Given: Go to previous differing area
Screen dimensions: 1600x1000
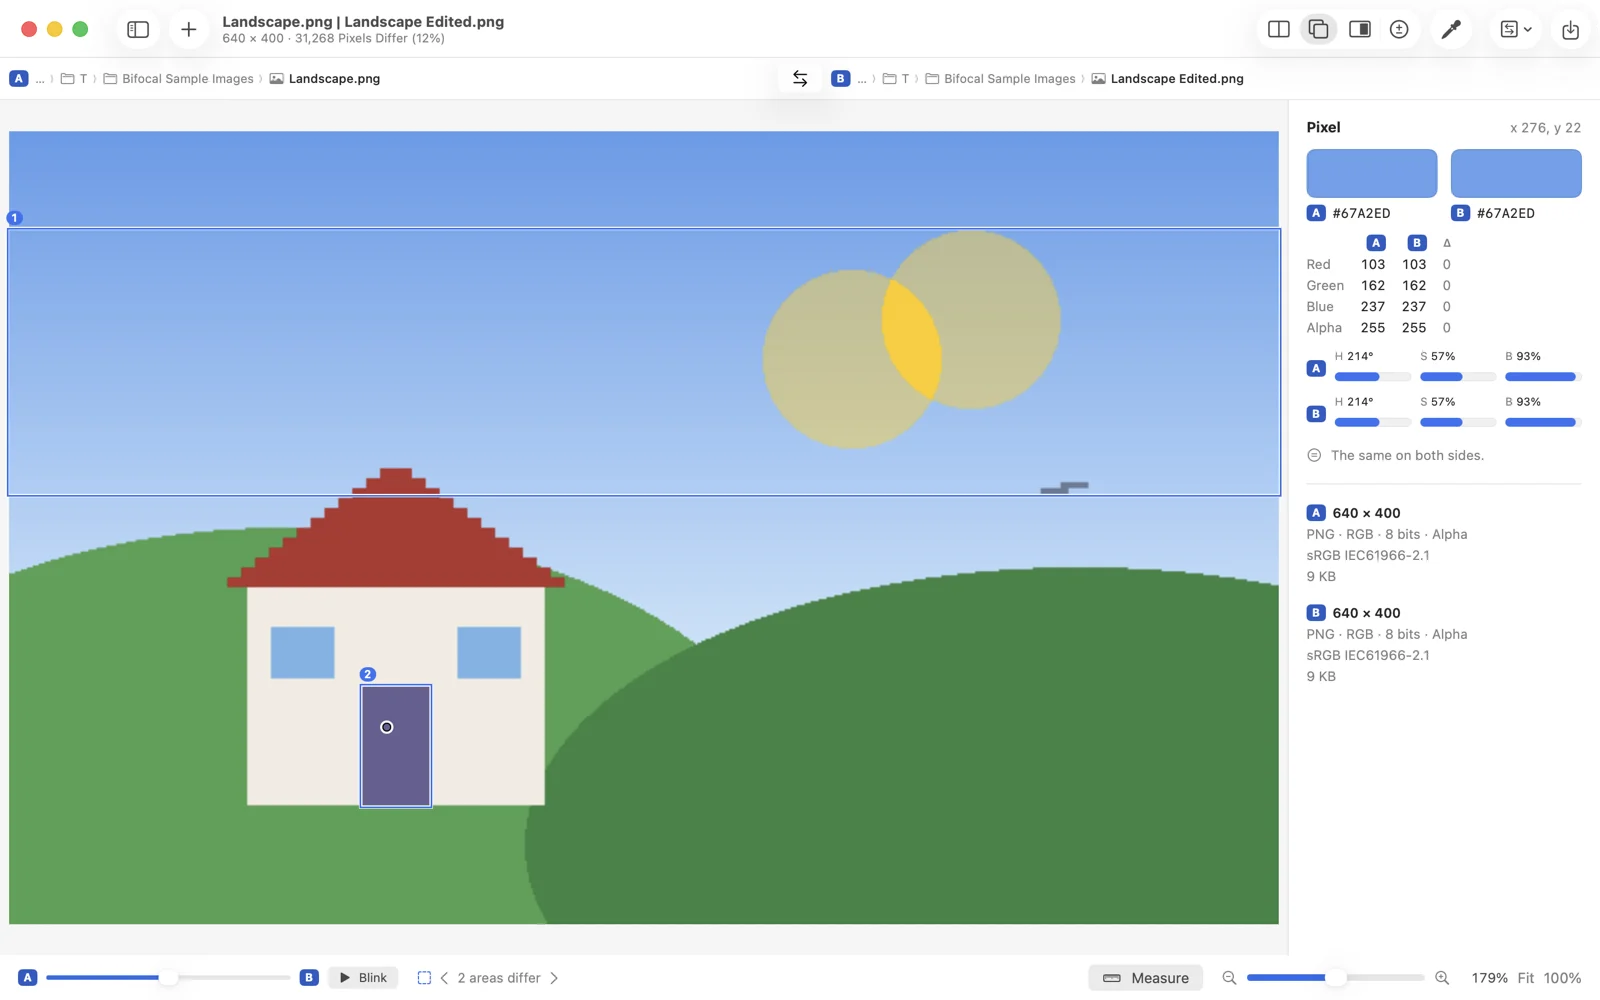Looking at the screenshot, I should point(444,977).
